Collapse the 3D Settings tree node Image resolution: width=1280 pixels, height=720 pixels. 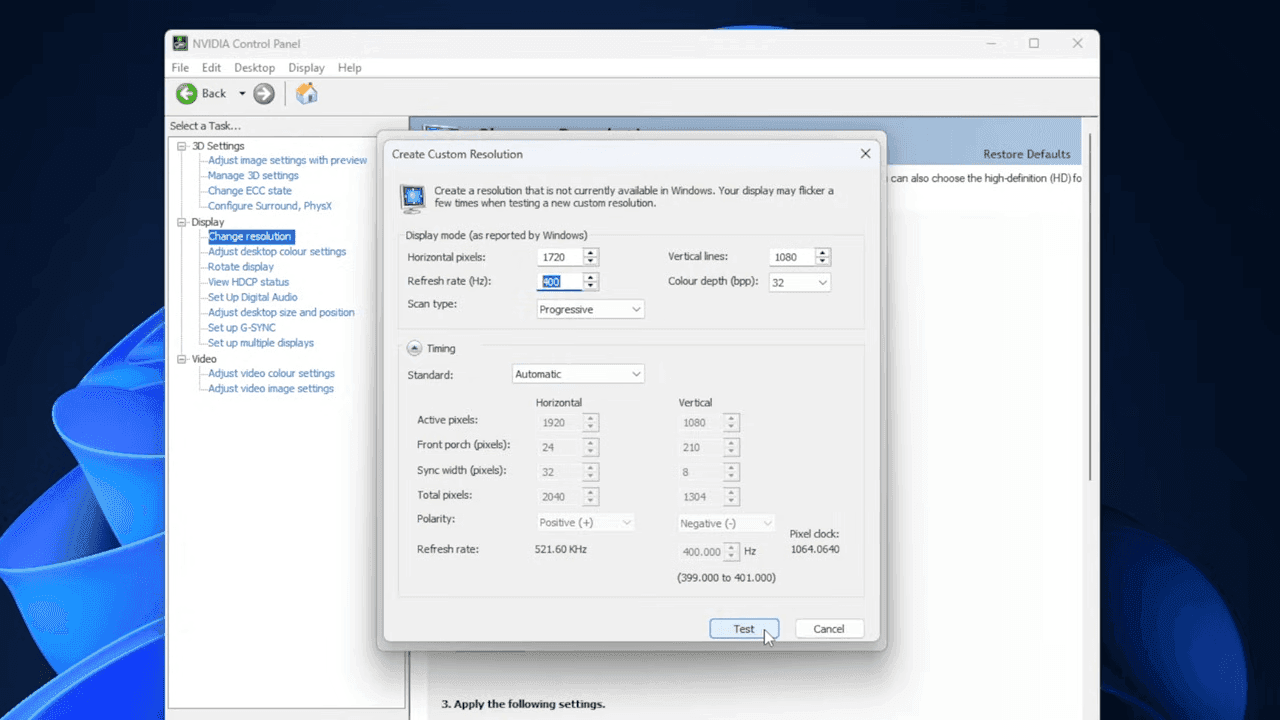click(x=182, y=146)
